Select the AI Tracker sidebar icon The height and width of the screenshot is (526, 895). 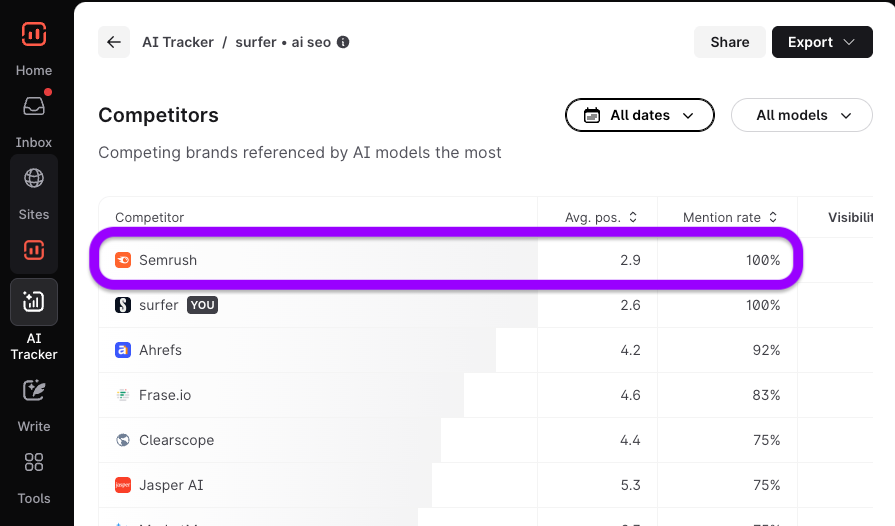[34, 302]
